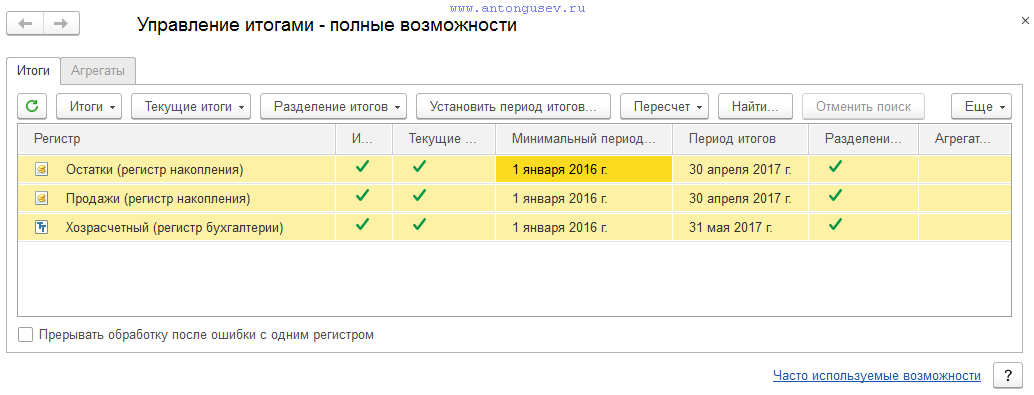
Task: Select Продажи (регистр накопления) row text
Action: coord(158,198)
